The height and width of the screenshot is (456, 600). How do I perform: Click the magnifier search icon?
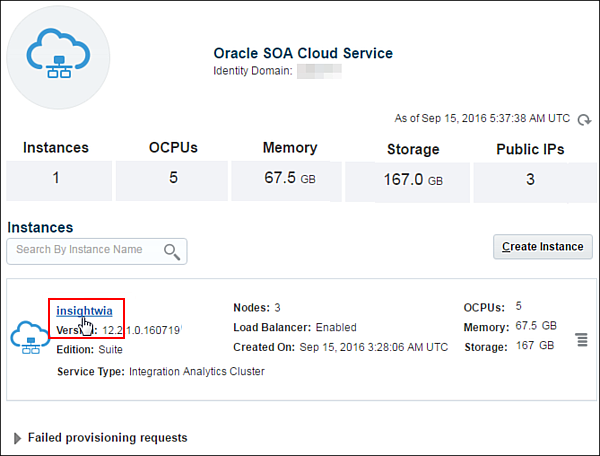click(x=171, y=251)
